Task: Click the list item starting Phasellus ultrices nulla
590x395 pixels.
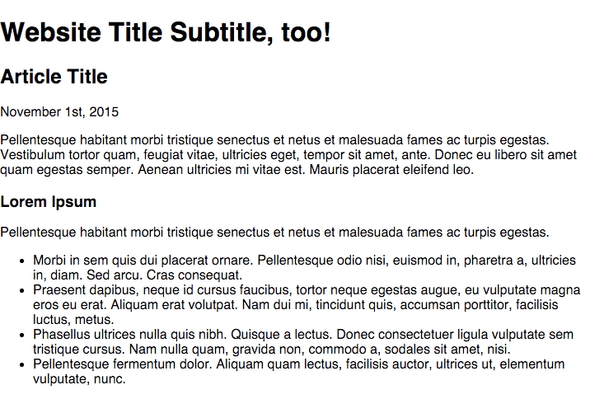Action: click(303, 342)
